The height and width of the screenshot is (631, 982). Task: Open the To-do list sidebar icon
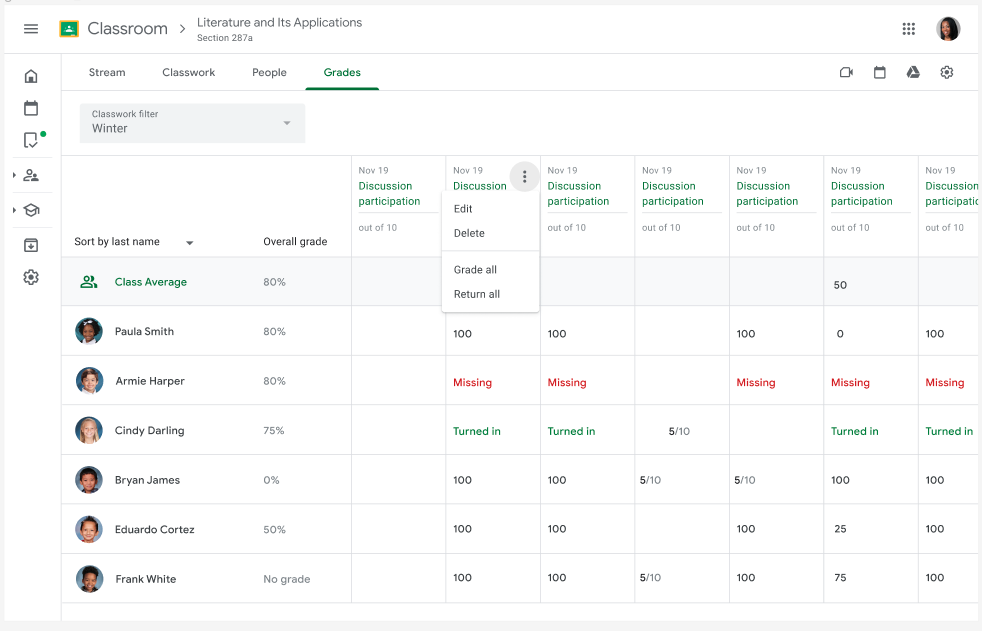click(x=31, y=140)
